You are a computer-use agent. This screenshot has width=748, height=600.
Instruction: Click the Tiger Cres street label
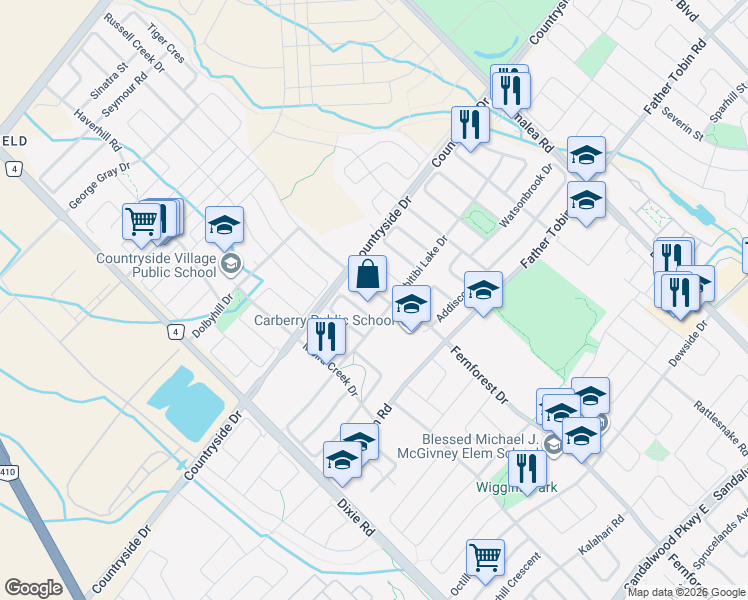[166, 43]
